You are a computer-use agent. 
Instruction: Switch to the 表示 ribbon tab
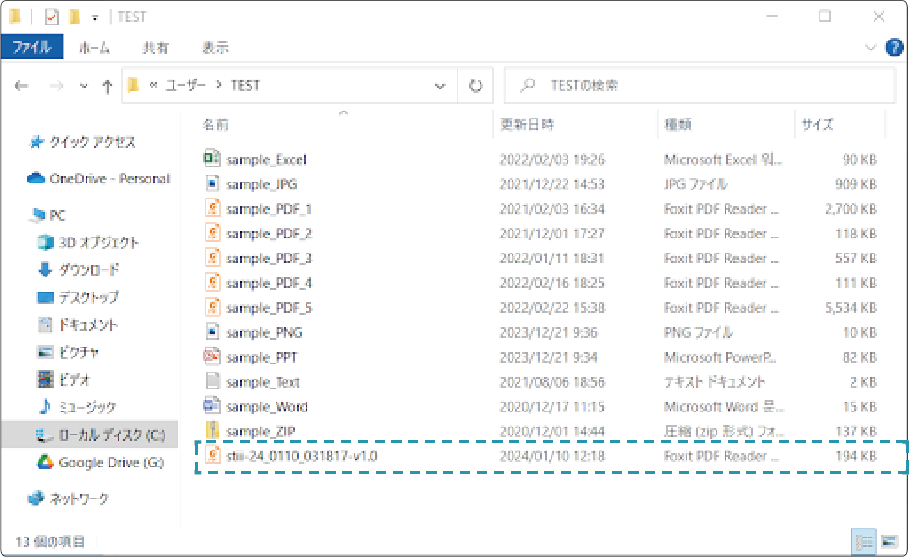coord(215,47)
